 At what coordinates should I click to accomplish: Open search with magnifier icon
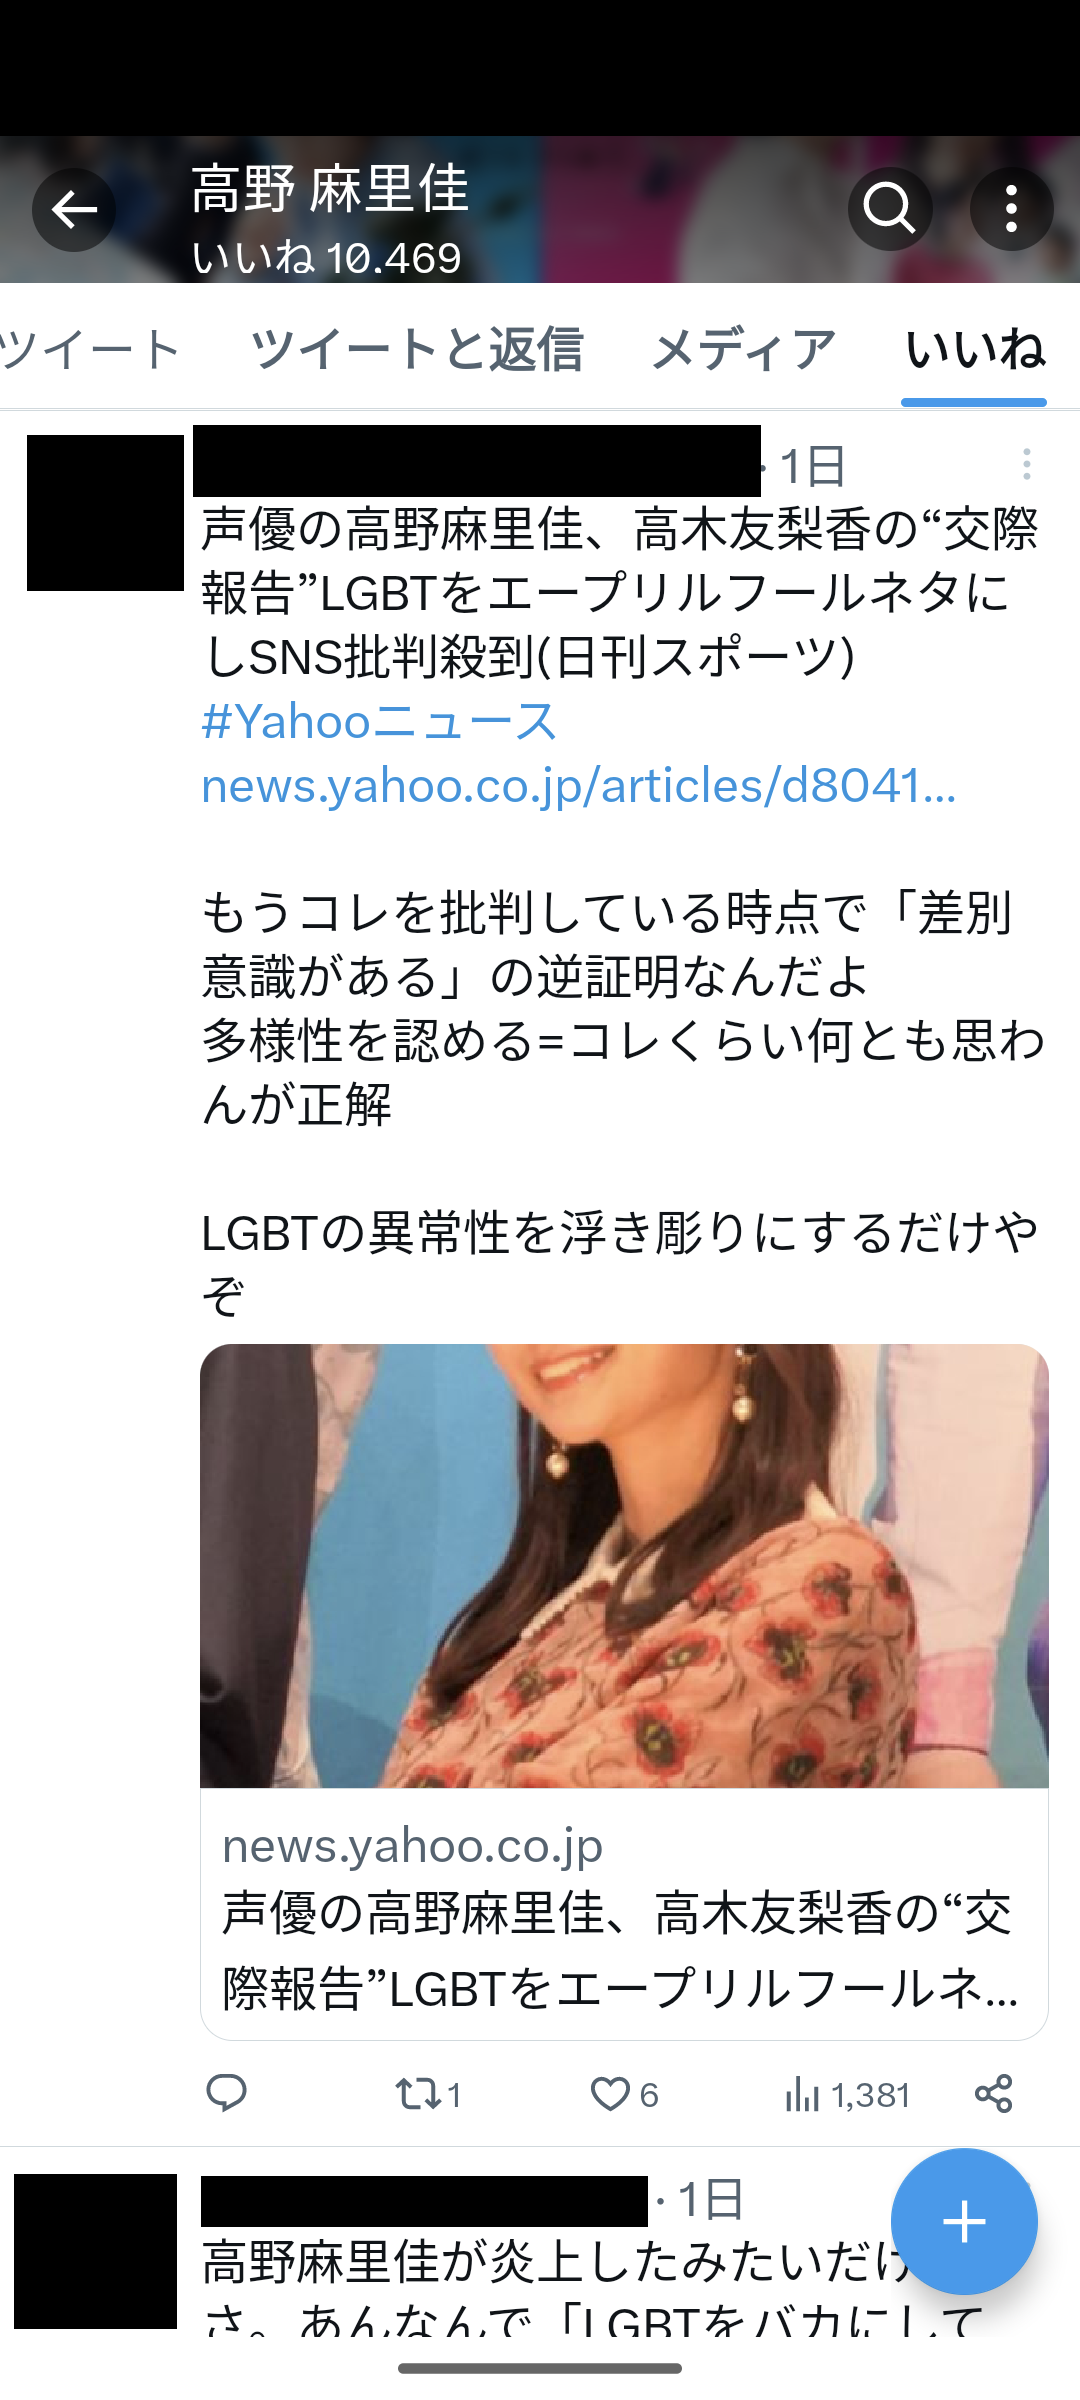coord(890,209)
